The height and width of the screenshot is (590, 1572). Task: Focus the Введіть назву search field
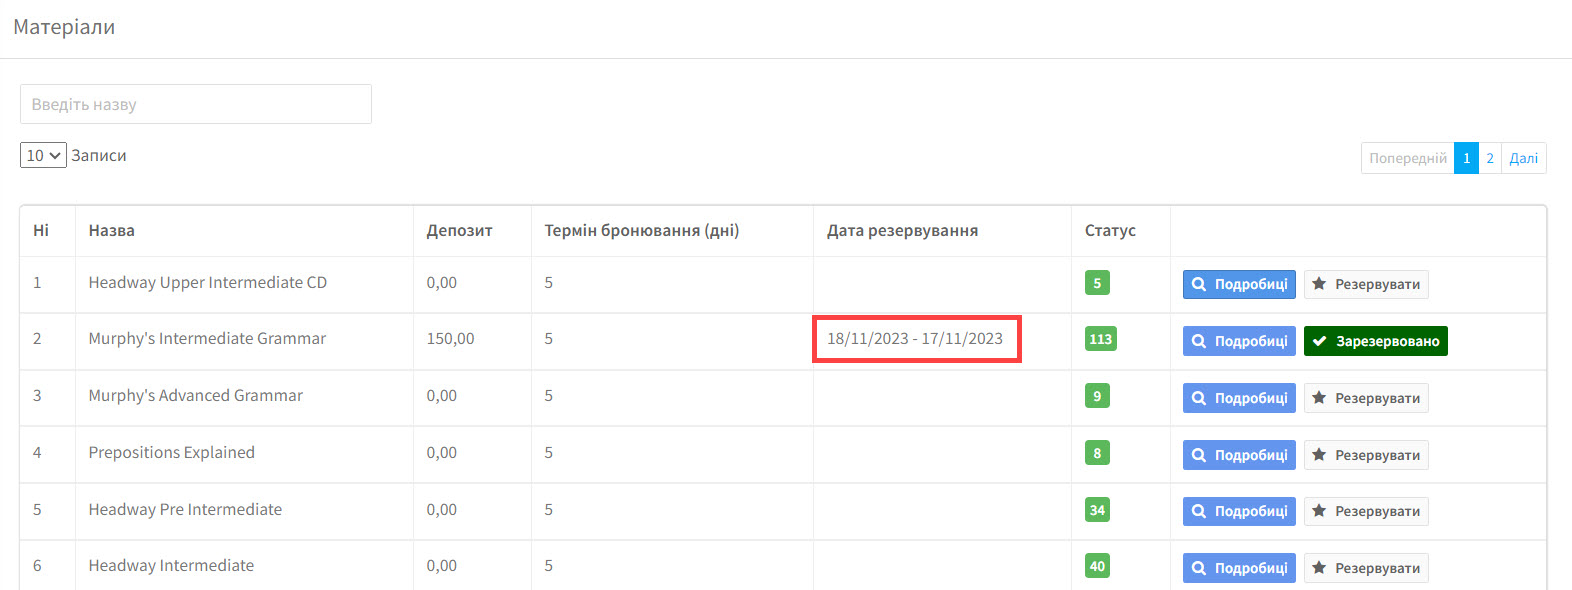coord(196,104)
